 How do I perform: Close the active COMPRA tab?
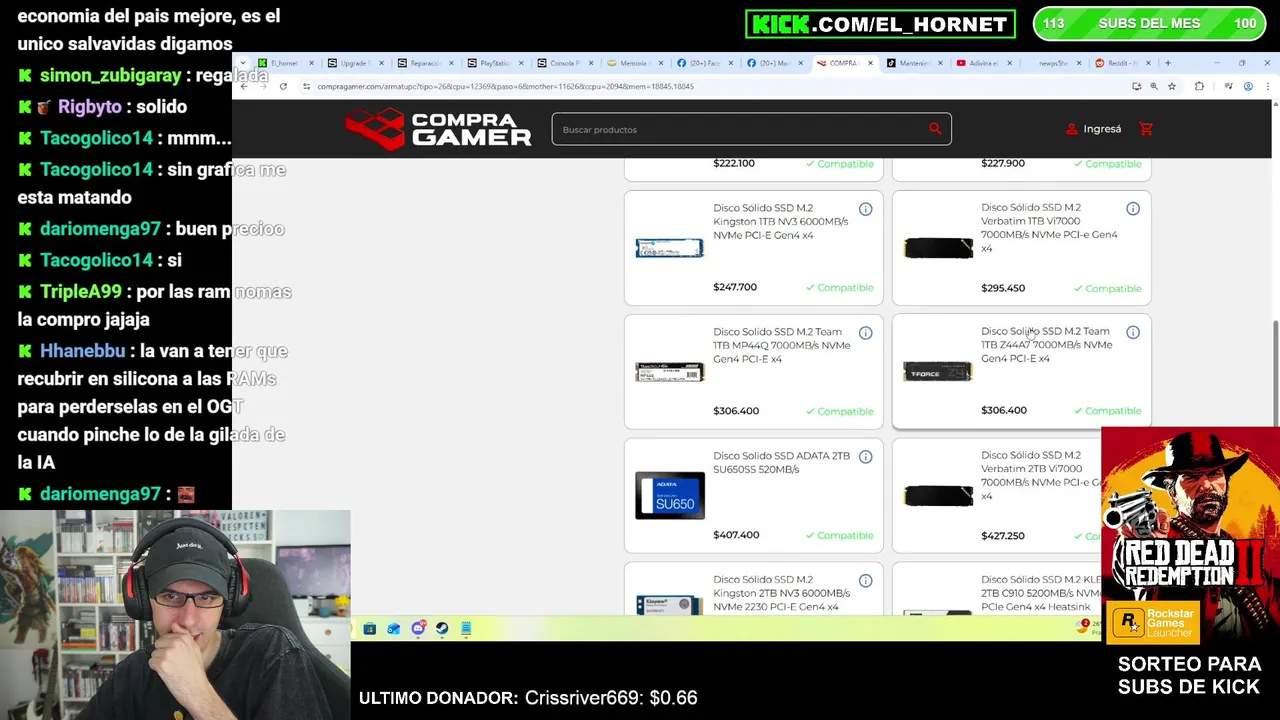[870, 63]
